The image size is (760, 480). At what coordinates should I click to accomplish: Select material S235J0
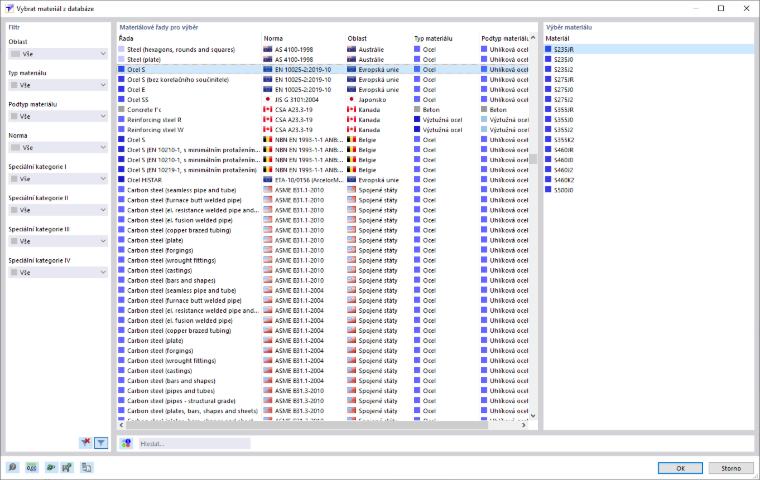tap(649, 59)
